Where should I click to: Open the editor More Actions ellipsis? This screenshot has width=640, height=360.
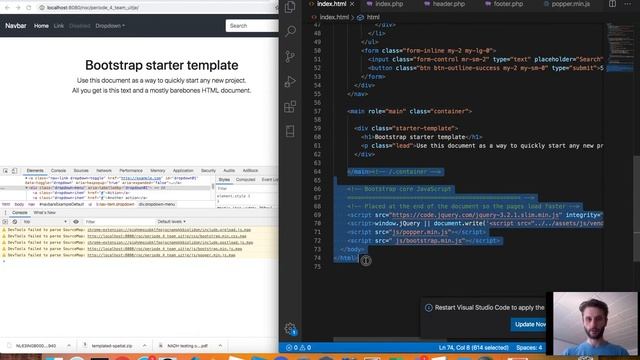(628, 4)
